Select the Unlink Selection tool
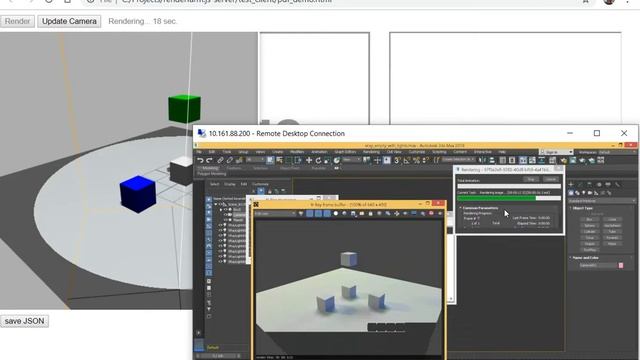 coord(229,160)
